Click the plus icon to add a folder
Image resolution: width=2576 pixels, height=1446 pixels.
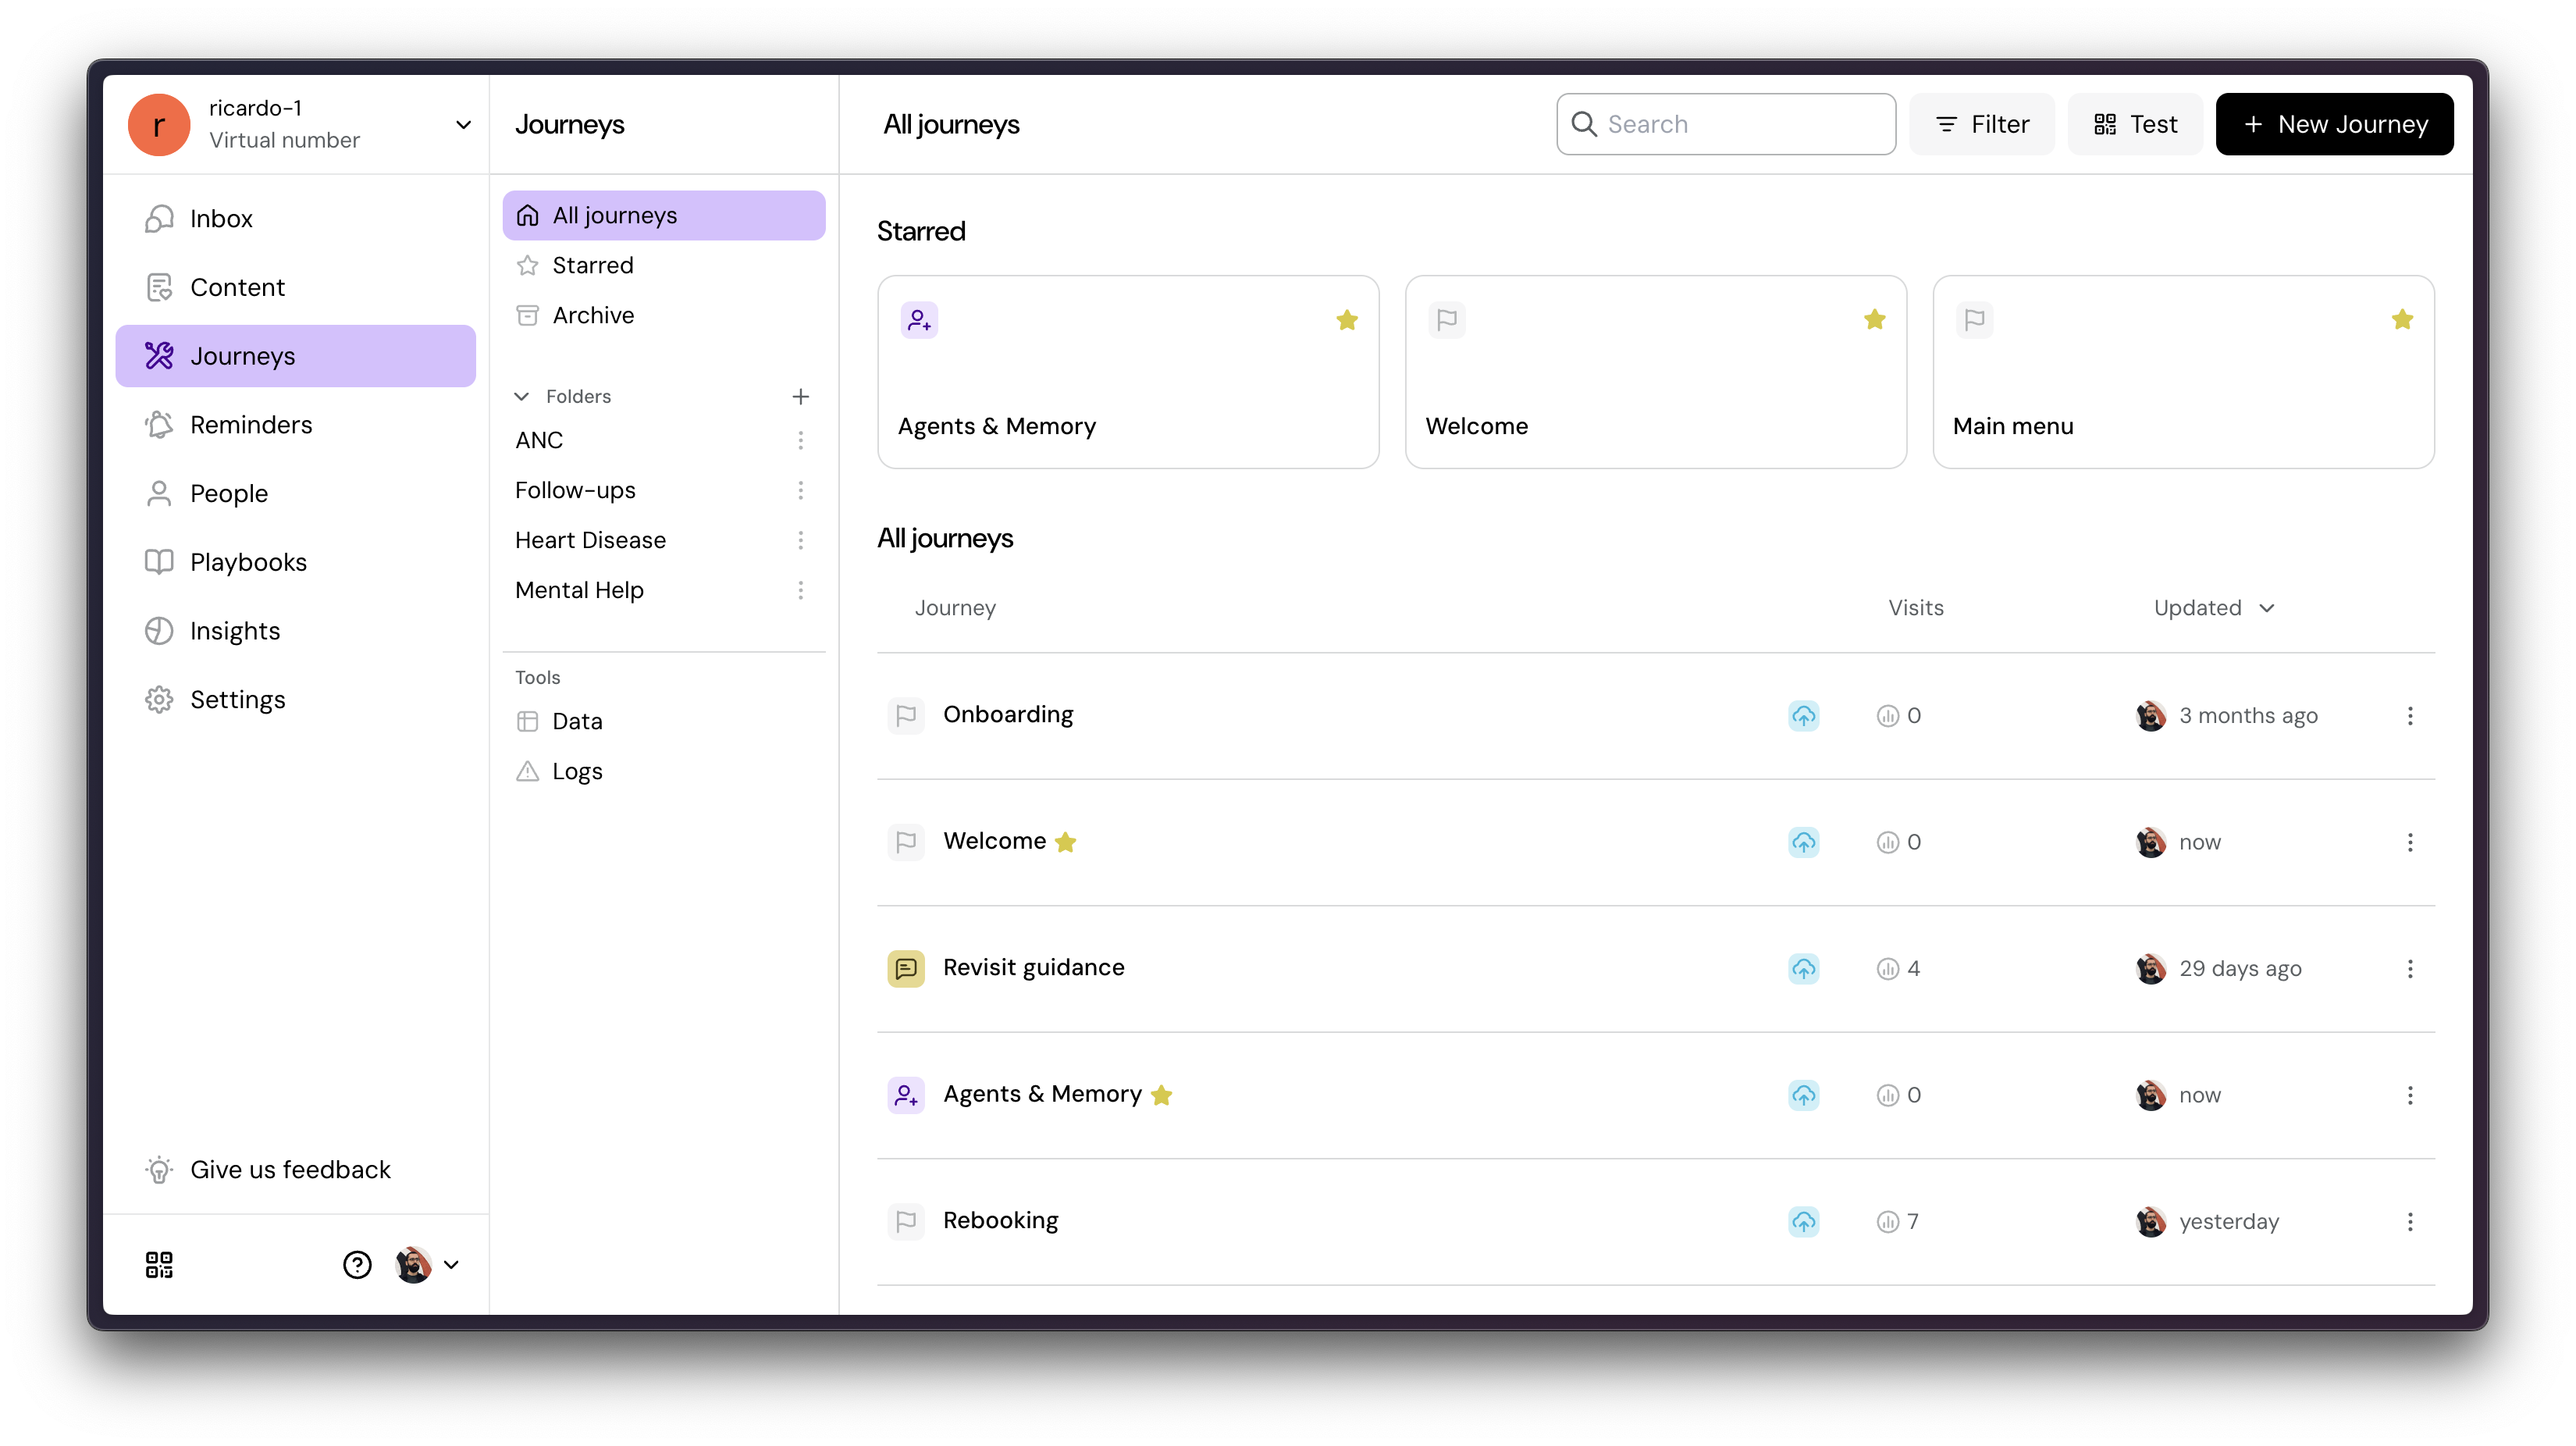point(800,397)
